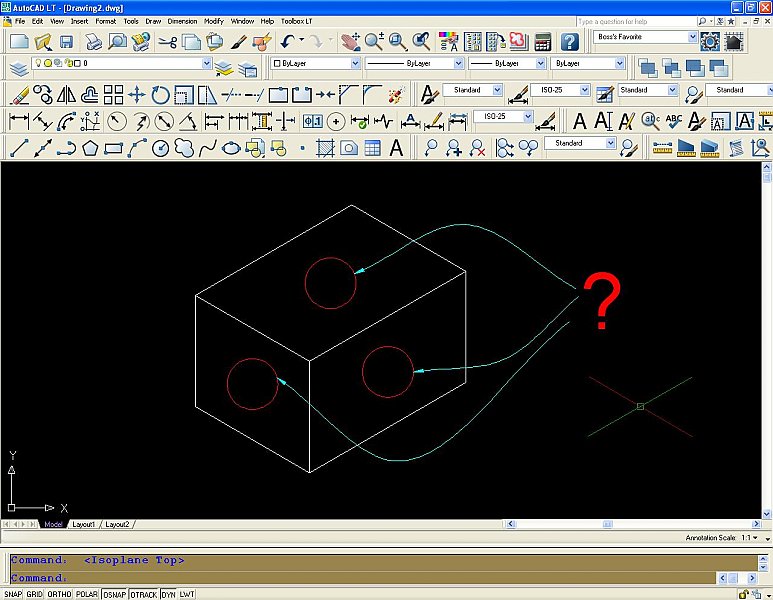Open ISO-25 dimension style dropdown in Styles toolbar
The image size is (773, 600).
pyautogui.click(x=585, y=90)
